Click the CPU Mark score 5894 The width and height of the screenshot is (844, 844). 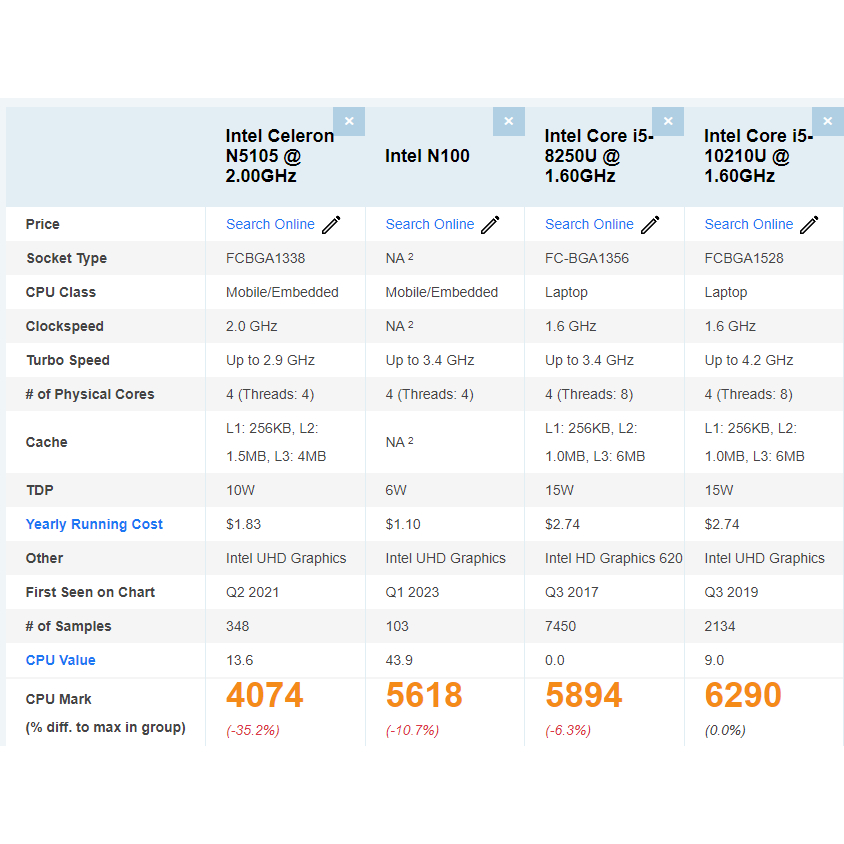pyautogui.click(x=584, y=695)
